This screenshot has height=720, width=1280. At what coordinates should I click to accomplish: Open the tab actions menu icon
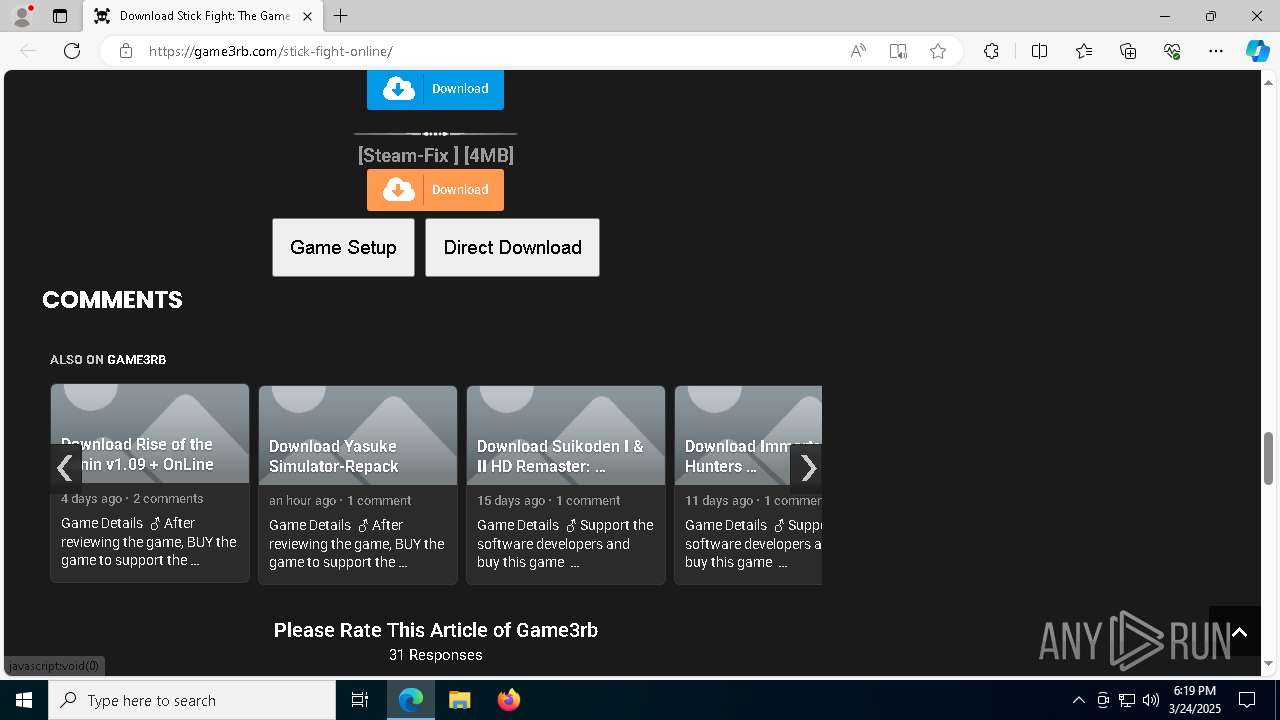point(60,16)
